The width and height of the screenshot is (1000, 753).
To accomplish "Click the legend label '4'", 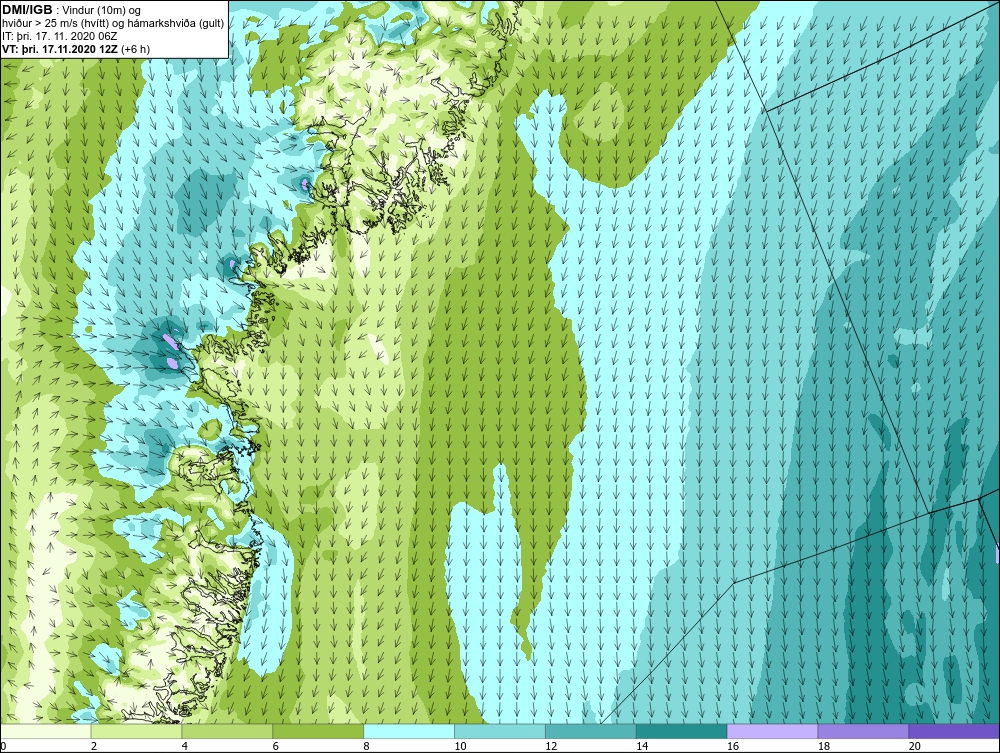I will tap(184, 746).
